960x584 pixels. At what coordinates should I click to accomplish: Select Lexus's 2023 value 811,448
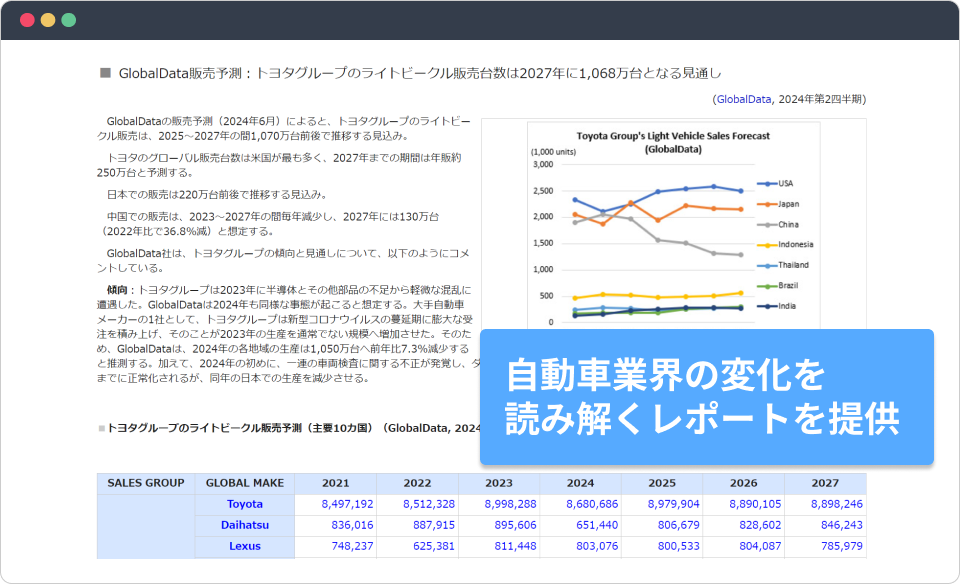516,546
